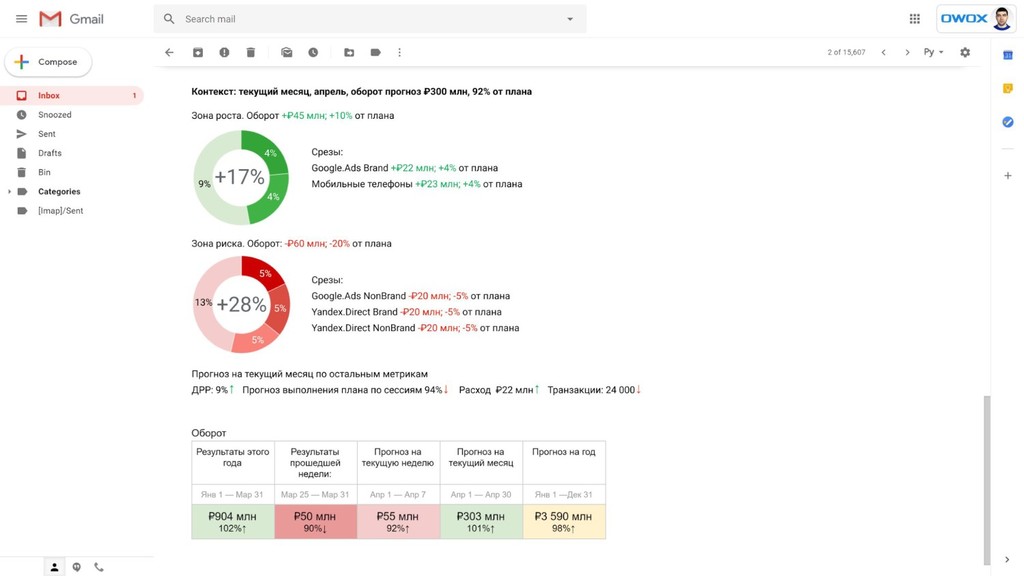Go to the newer email
The image size is (1024, 576).
pos(884,52)
